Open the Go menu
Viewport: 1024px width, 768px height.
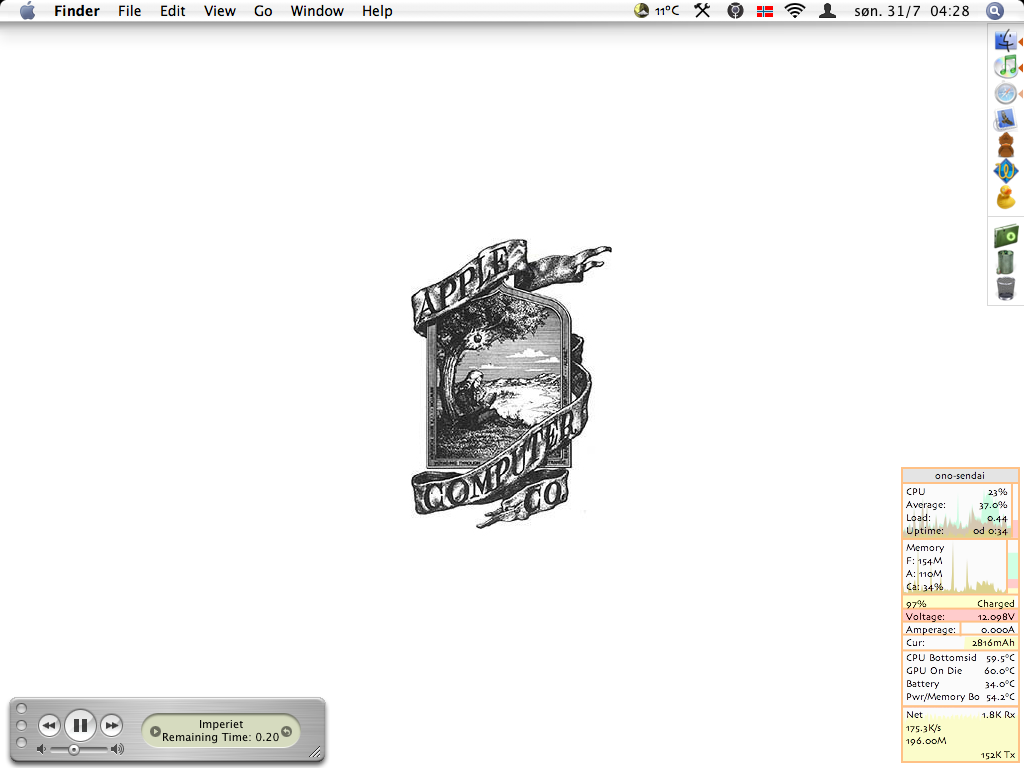pos(263,11)
